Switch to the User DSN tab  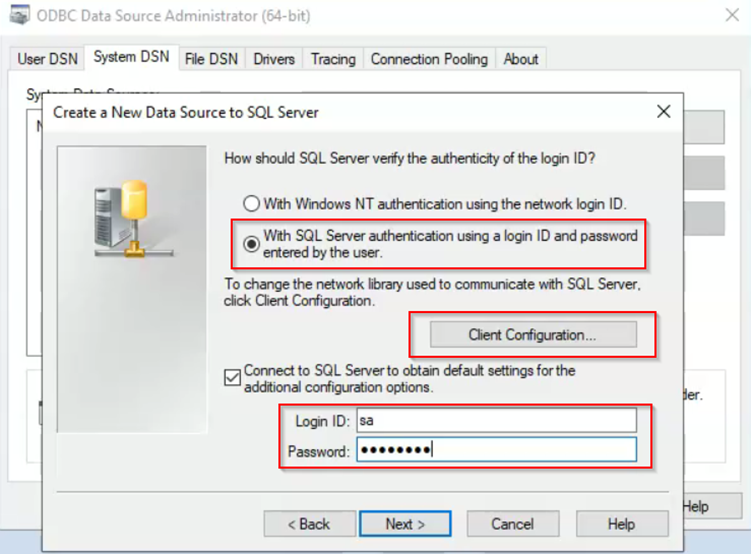coord(47,59)
